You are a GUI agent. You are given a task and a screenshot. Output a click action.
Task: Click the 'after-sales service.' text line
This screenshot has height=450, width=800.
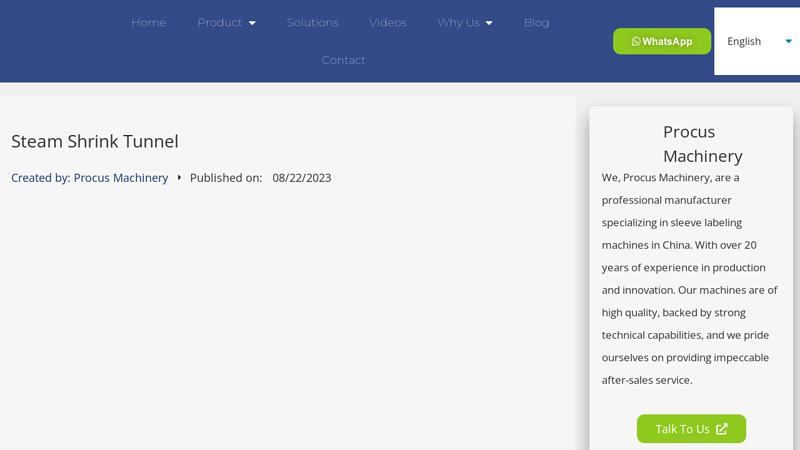(647, 380)
